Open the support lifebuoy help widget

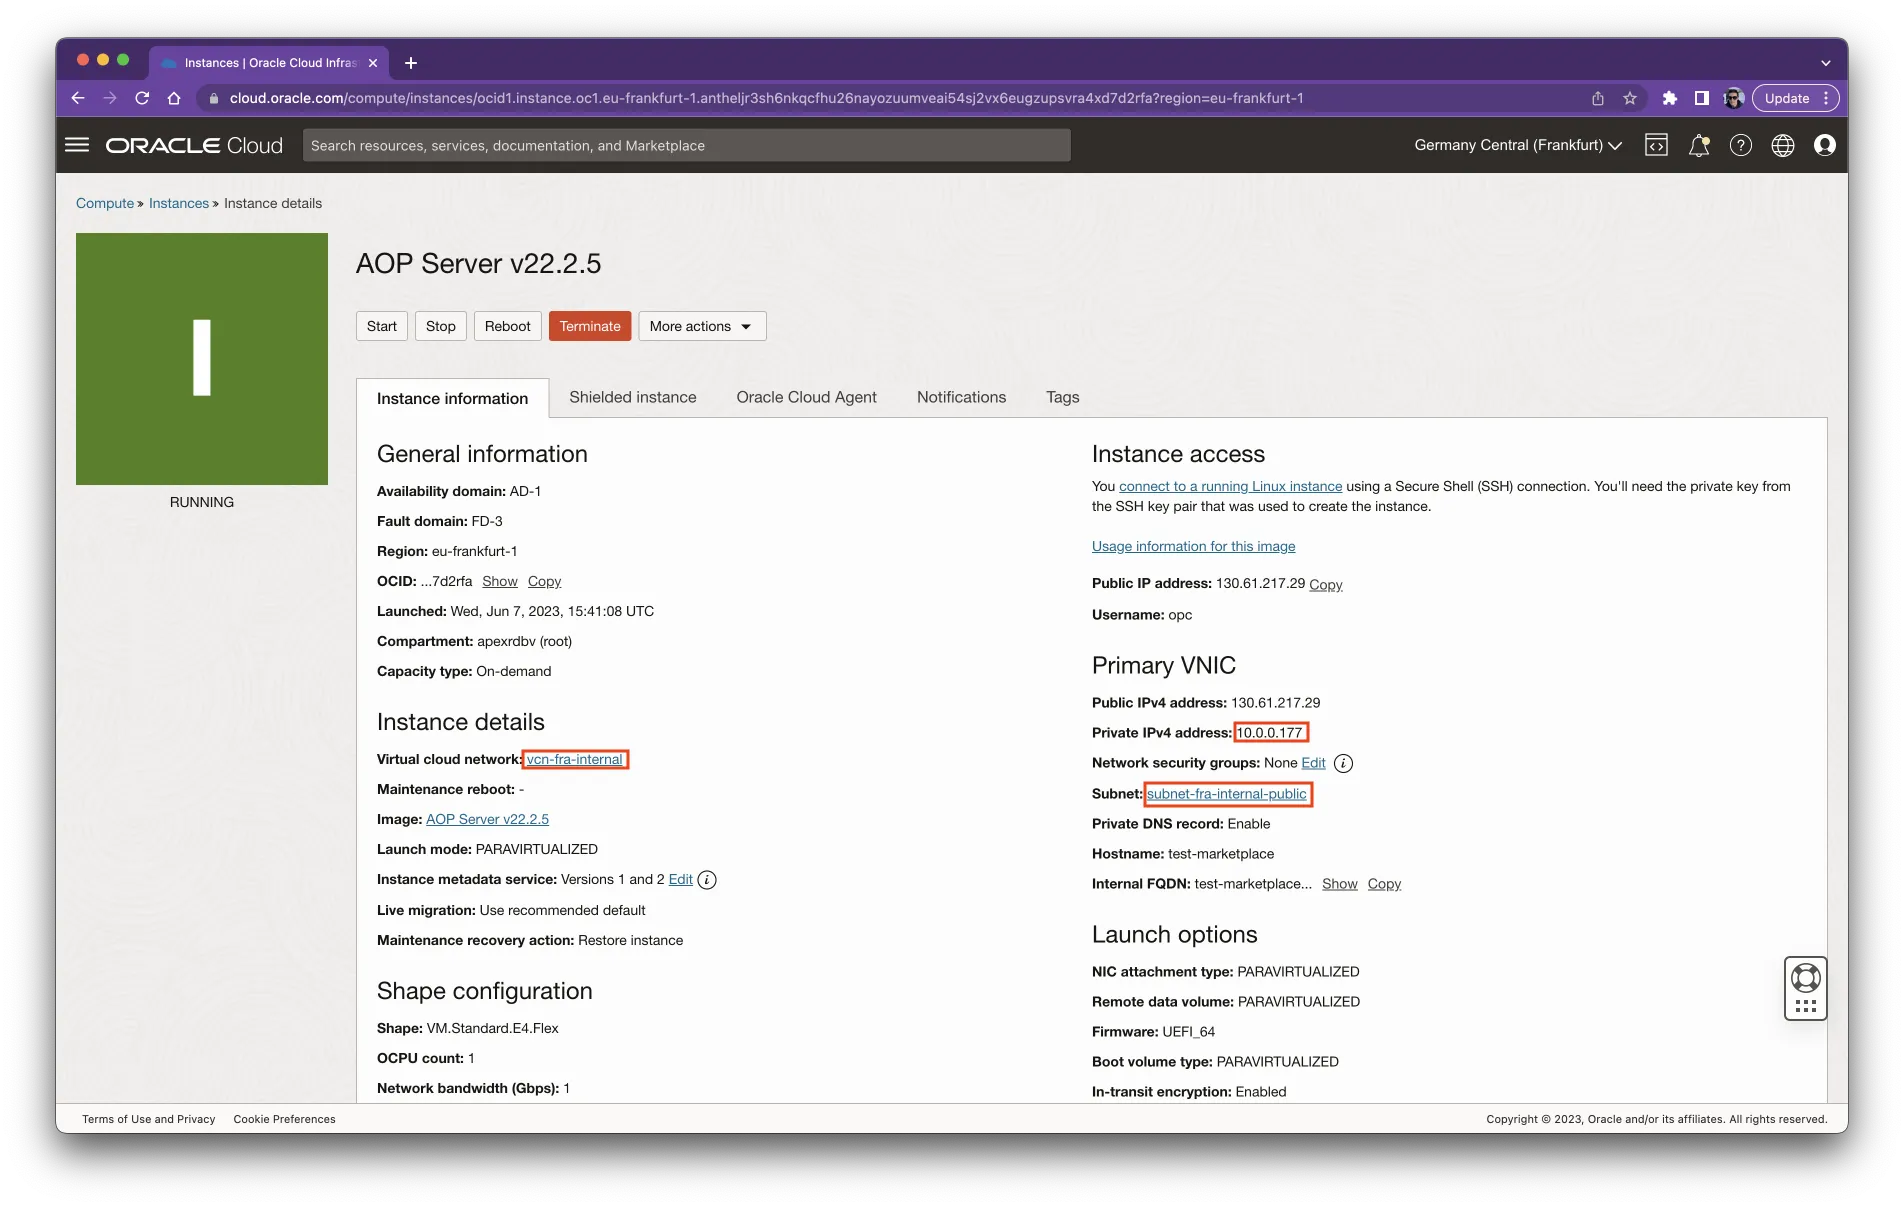click(x=1806, y=988)
